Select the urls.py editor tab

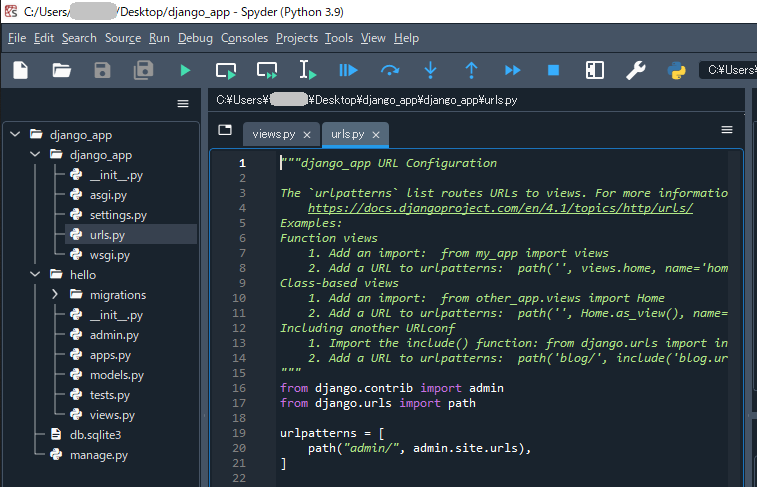point(348,134)
